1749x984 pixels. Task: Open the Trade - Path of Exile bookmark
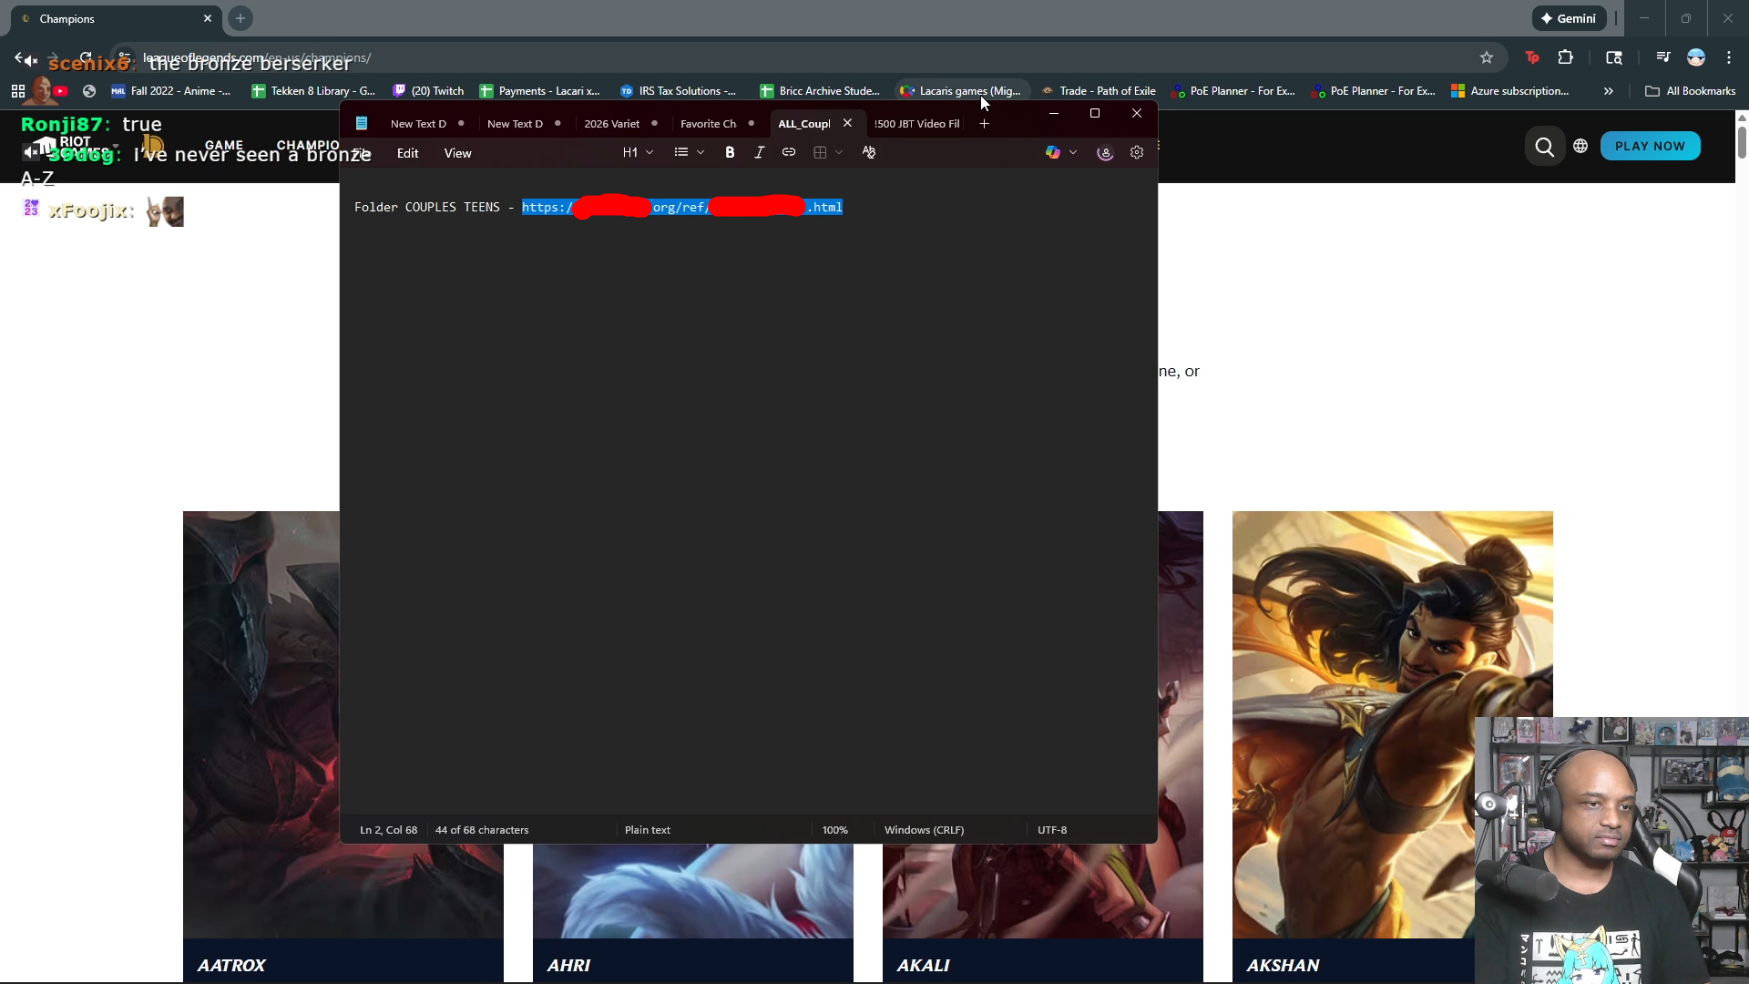coord(1098,91)
